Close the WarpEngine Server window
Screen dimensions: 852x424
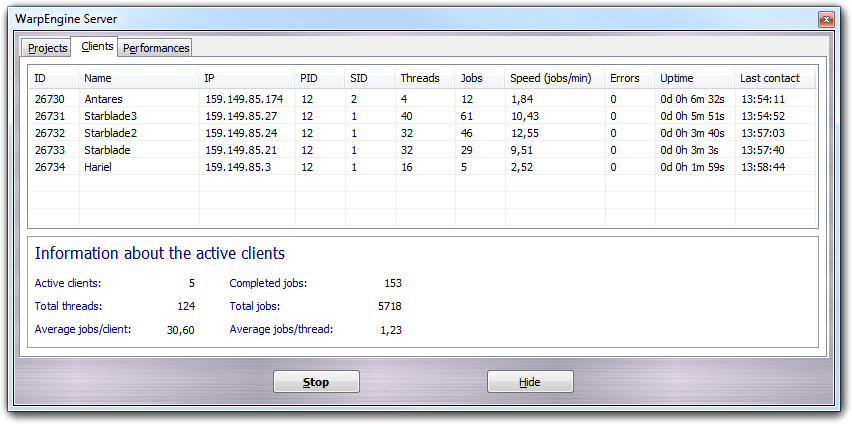(826, 19)
